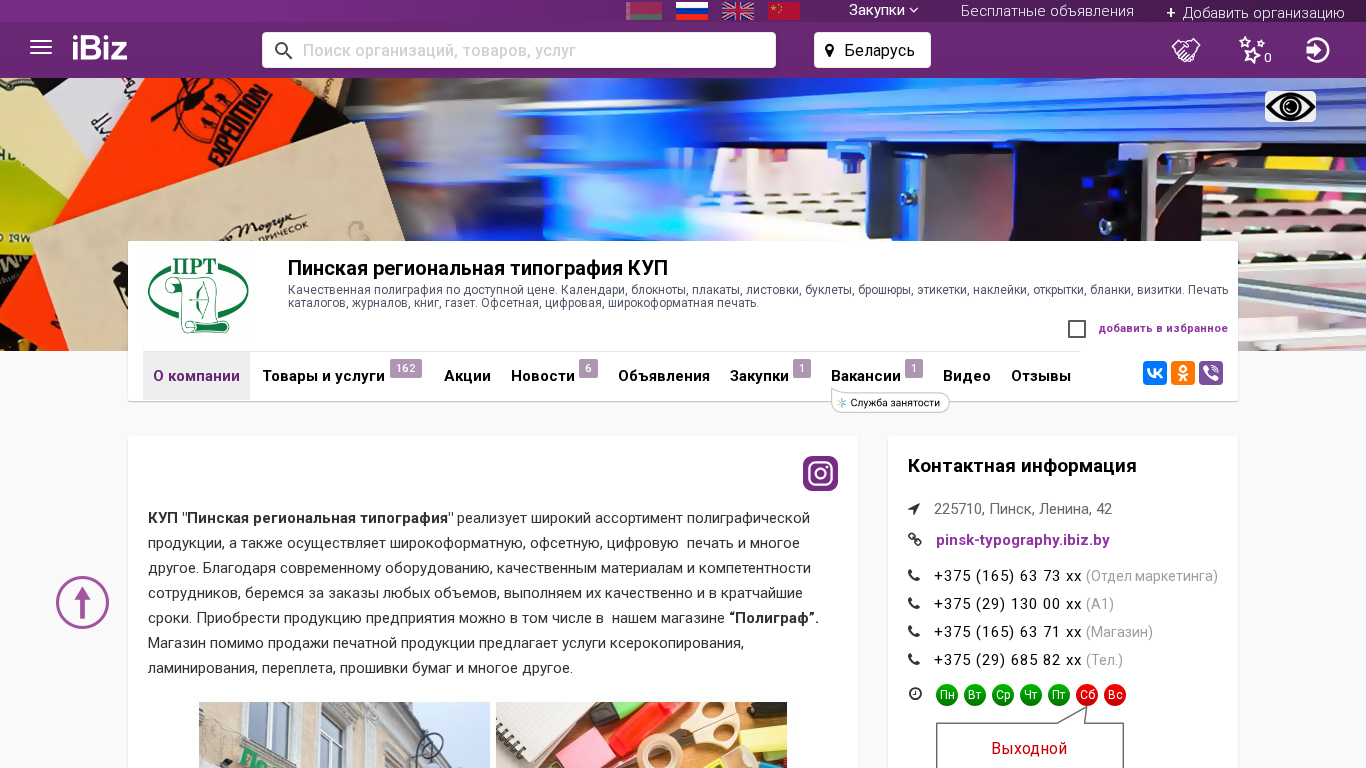This screenshot has width=1366, height=768.
Task: Click the login arrow icon
Action: pyautogui.click(x=1318, y=50)
